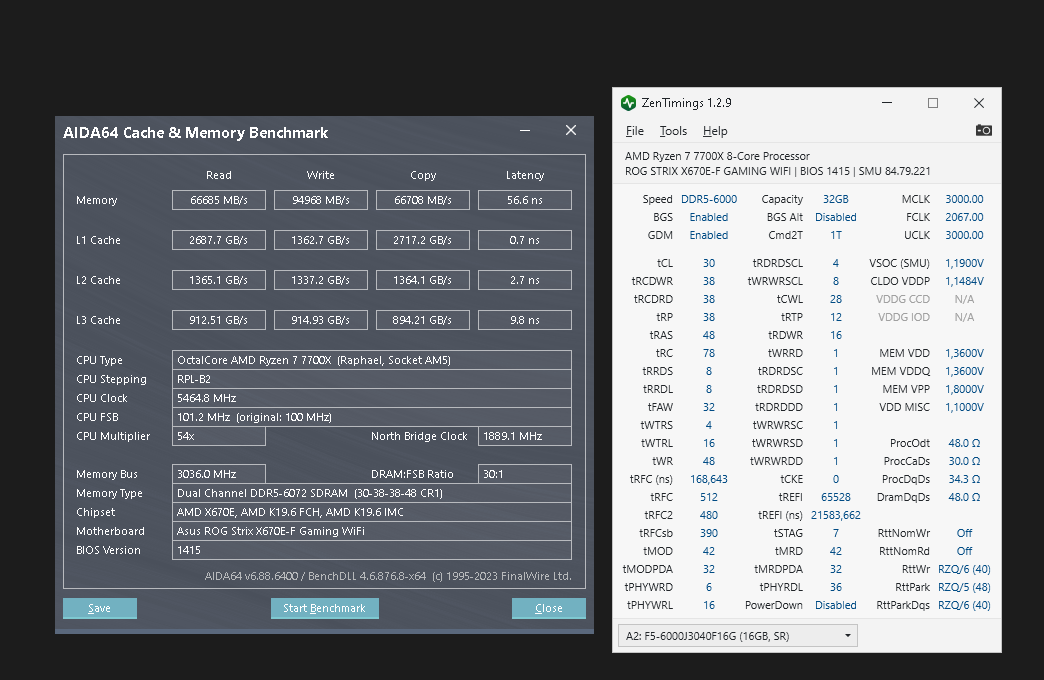This screenshot has width=1044, height=680.
Task: Click DRAM:FSB Ratio 30:1 field
Action: [x=525, y=474]
